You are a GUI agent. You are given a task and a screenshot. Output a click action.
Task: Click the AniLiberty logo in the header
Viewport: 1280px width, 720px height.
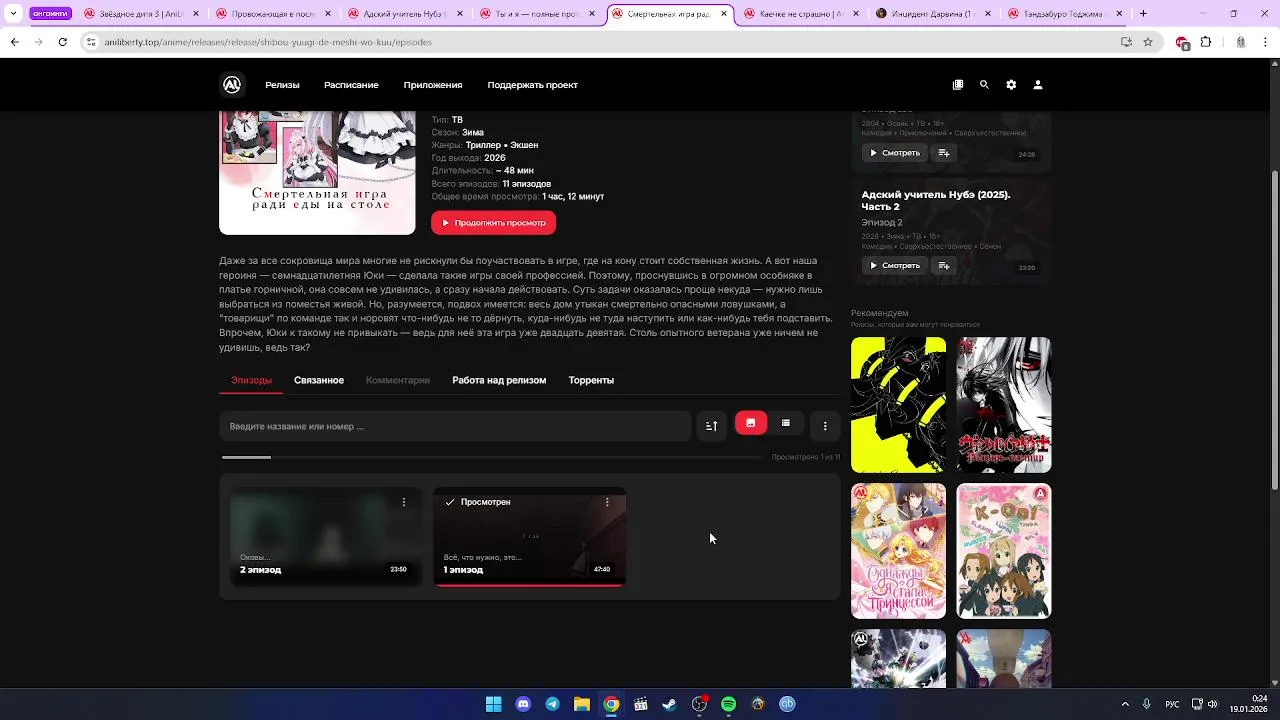(232, 85)
